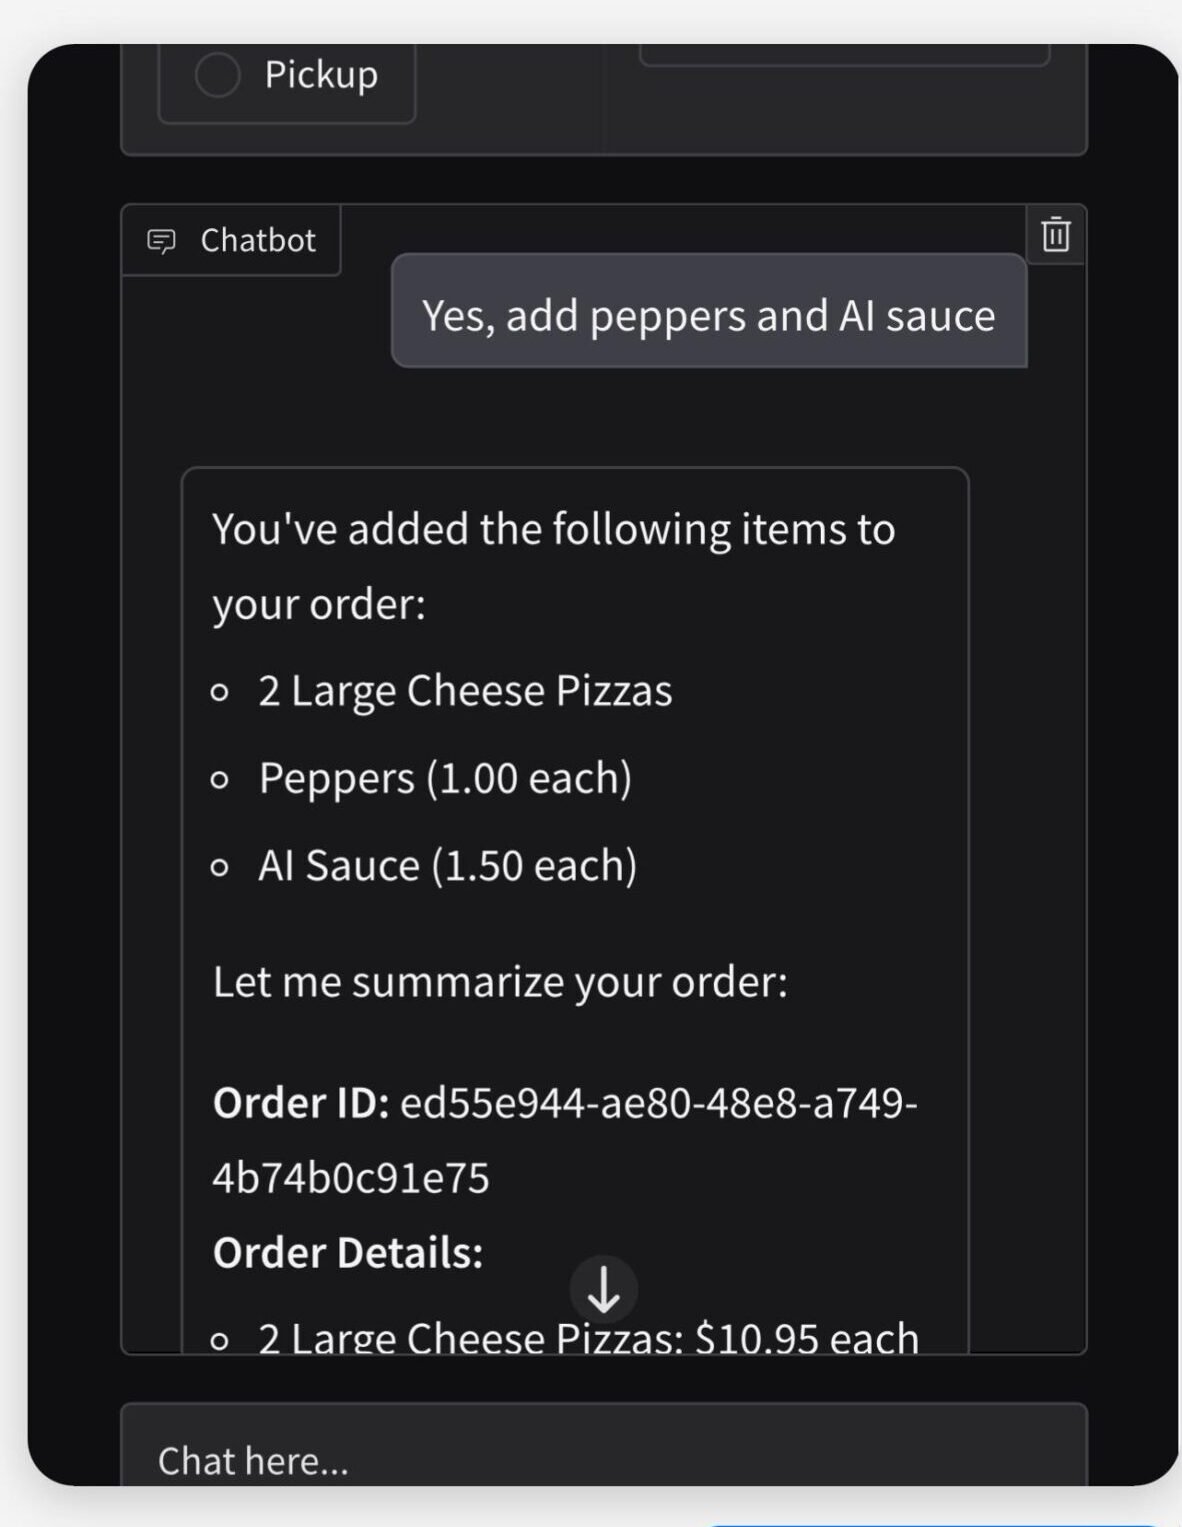
Task: Click the 'Order Details:' heading
Action: click(x=347, y=1253)
